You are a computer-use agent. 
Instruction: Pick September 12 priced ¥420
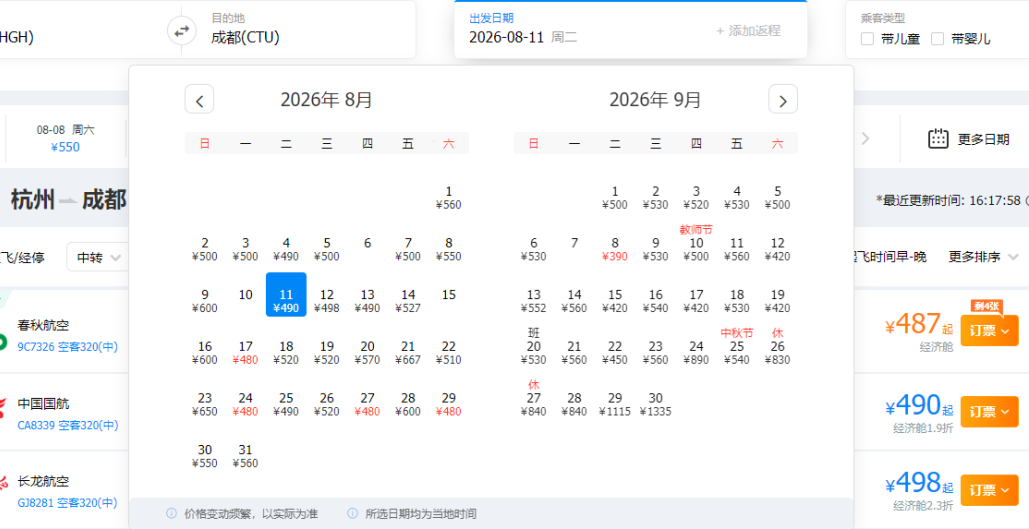pyautogui.click(x=778, y=249)
